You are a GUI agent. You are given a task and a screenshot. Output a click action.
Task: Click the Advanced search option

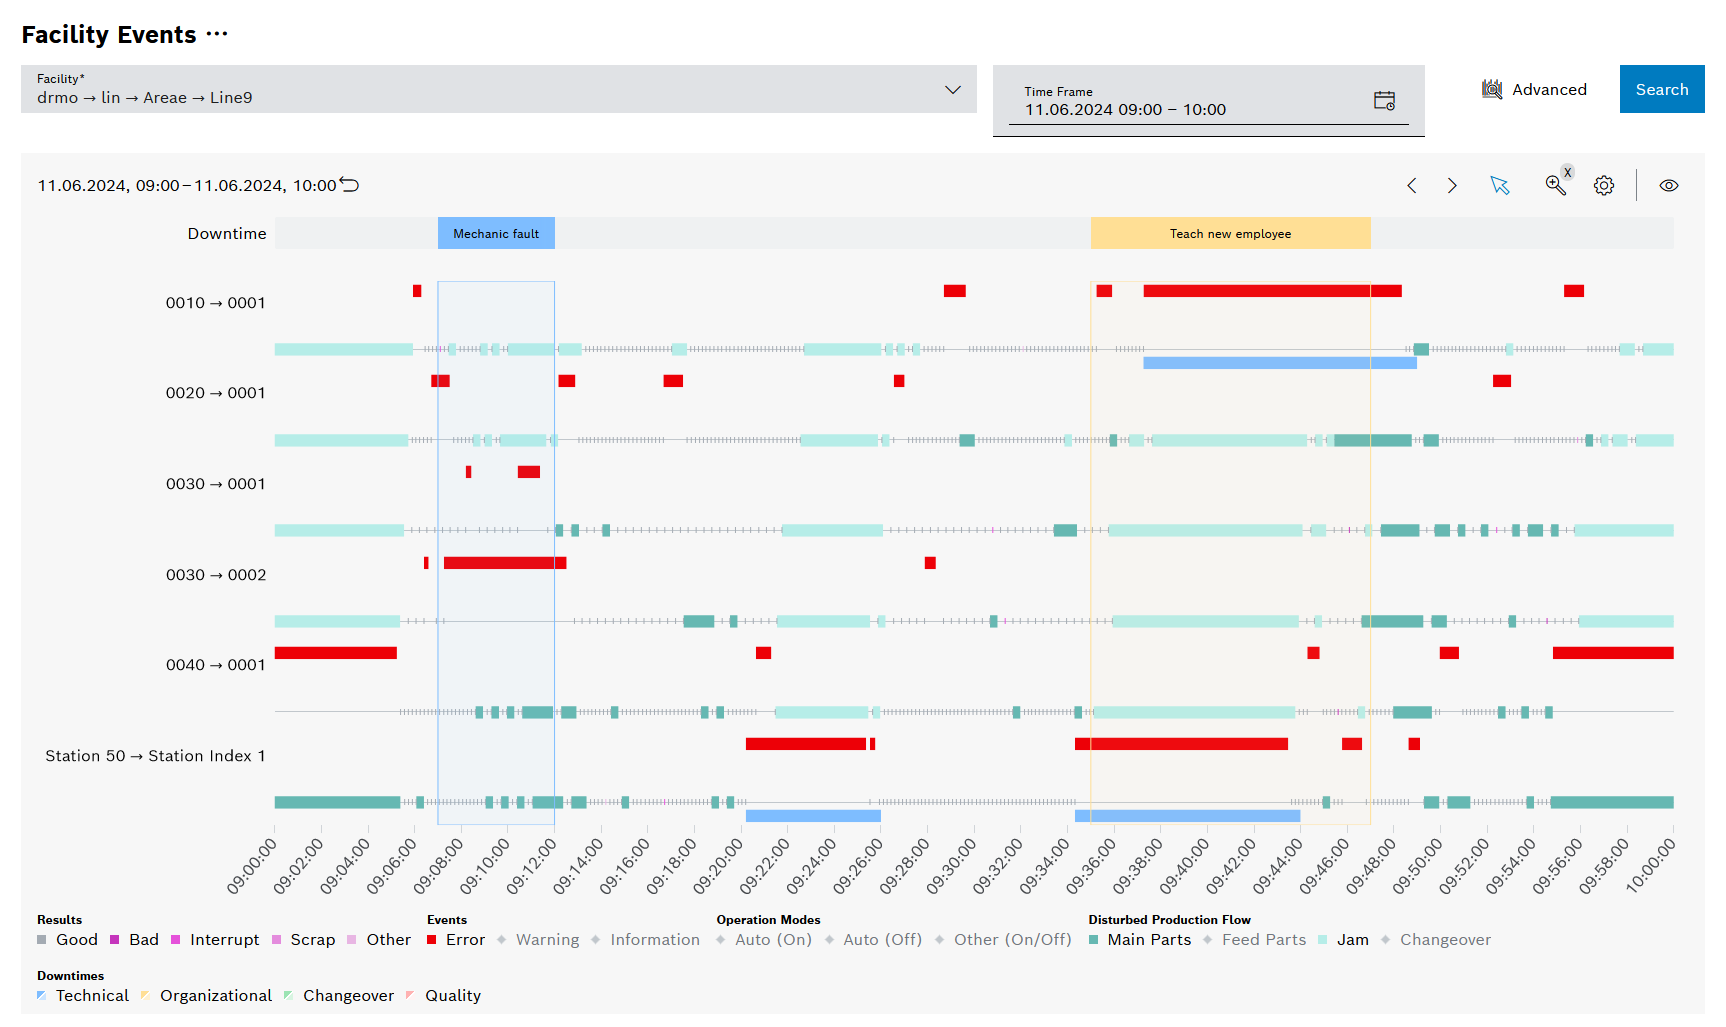point(1550,89)
